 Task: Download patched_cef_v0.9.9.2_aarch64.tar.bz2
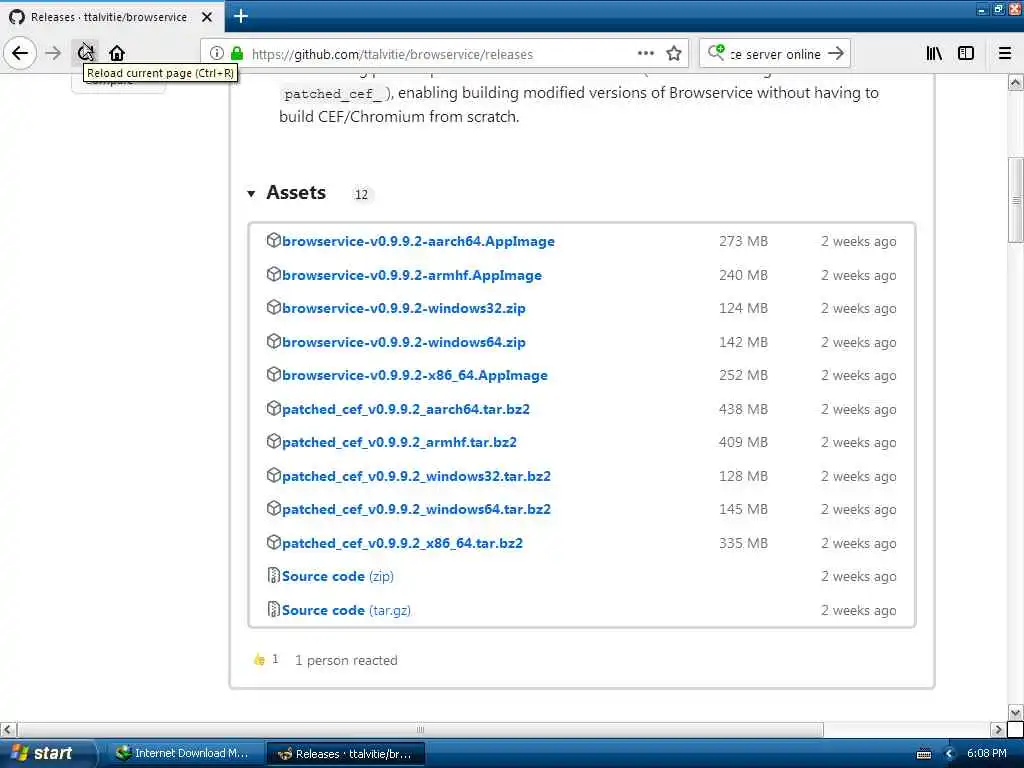tap(406, 409)
